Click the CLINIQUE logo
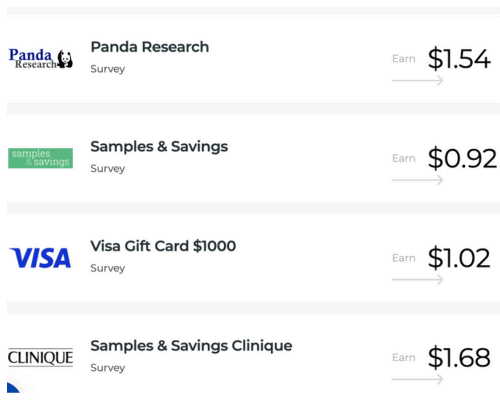The height and width of the screenshot is (400, 500). pyautogui.click(x=40, y=357)
